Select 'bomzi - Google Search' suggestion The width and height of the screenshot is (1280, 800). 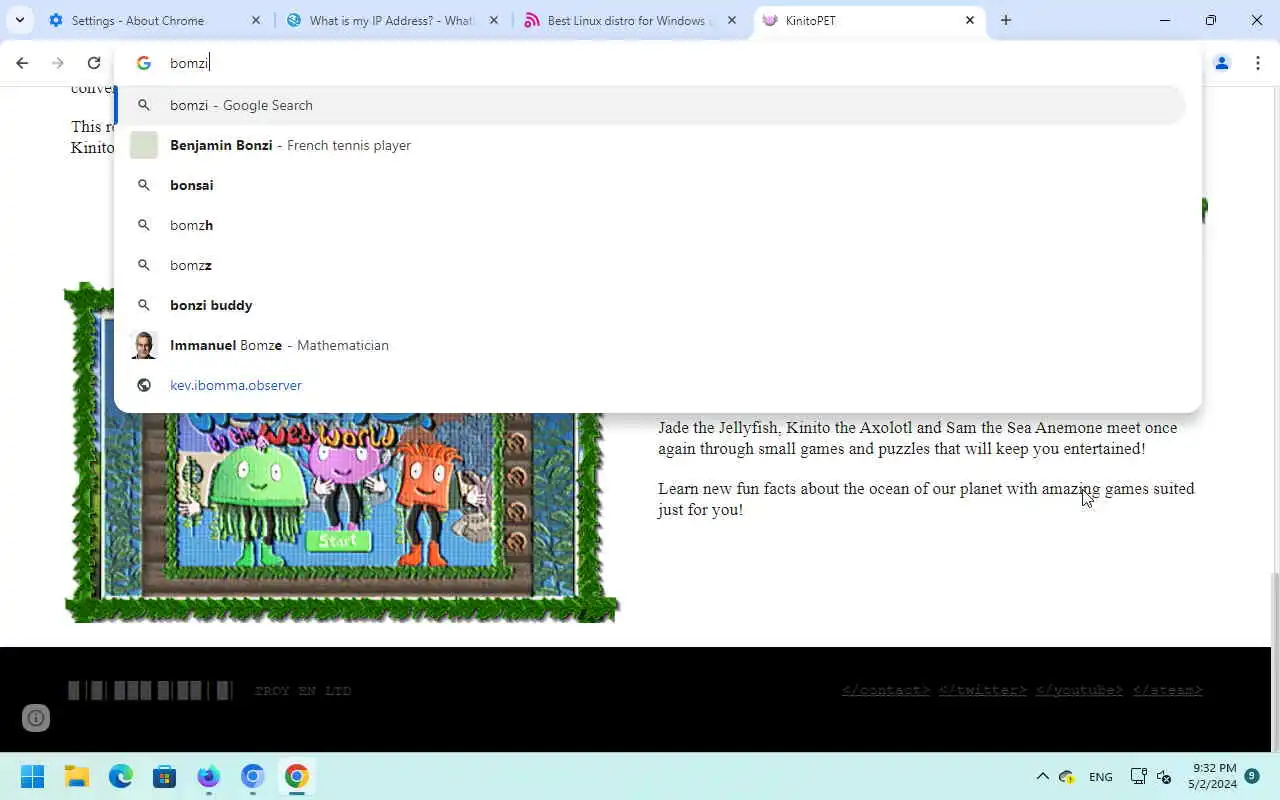point(650,105)
